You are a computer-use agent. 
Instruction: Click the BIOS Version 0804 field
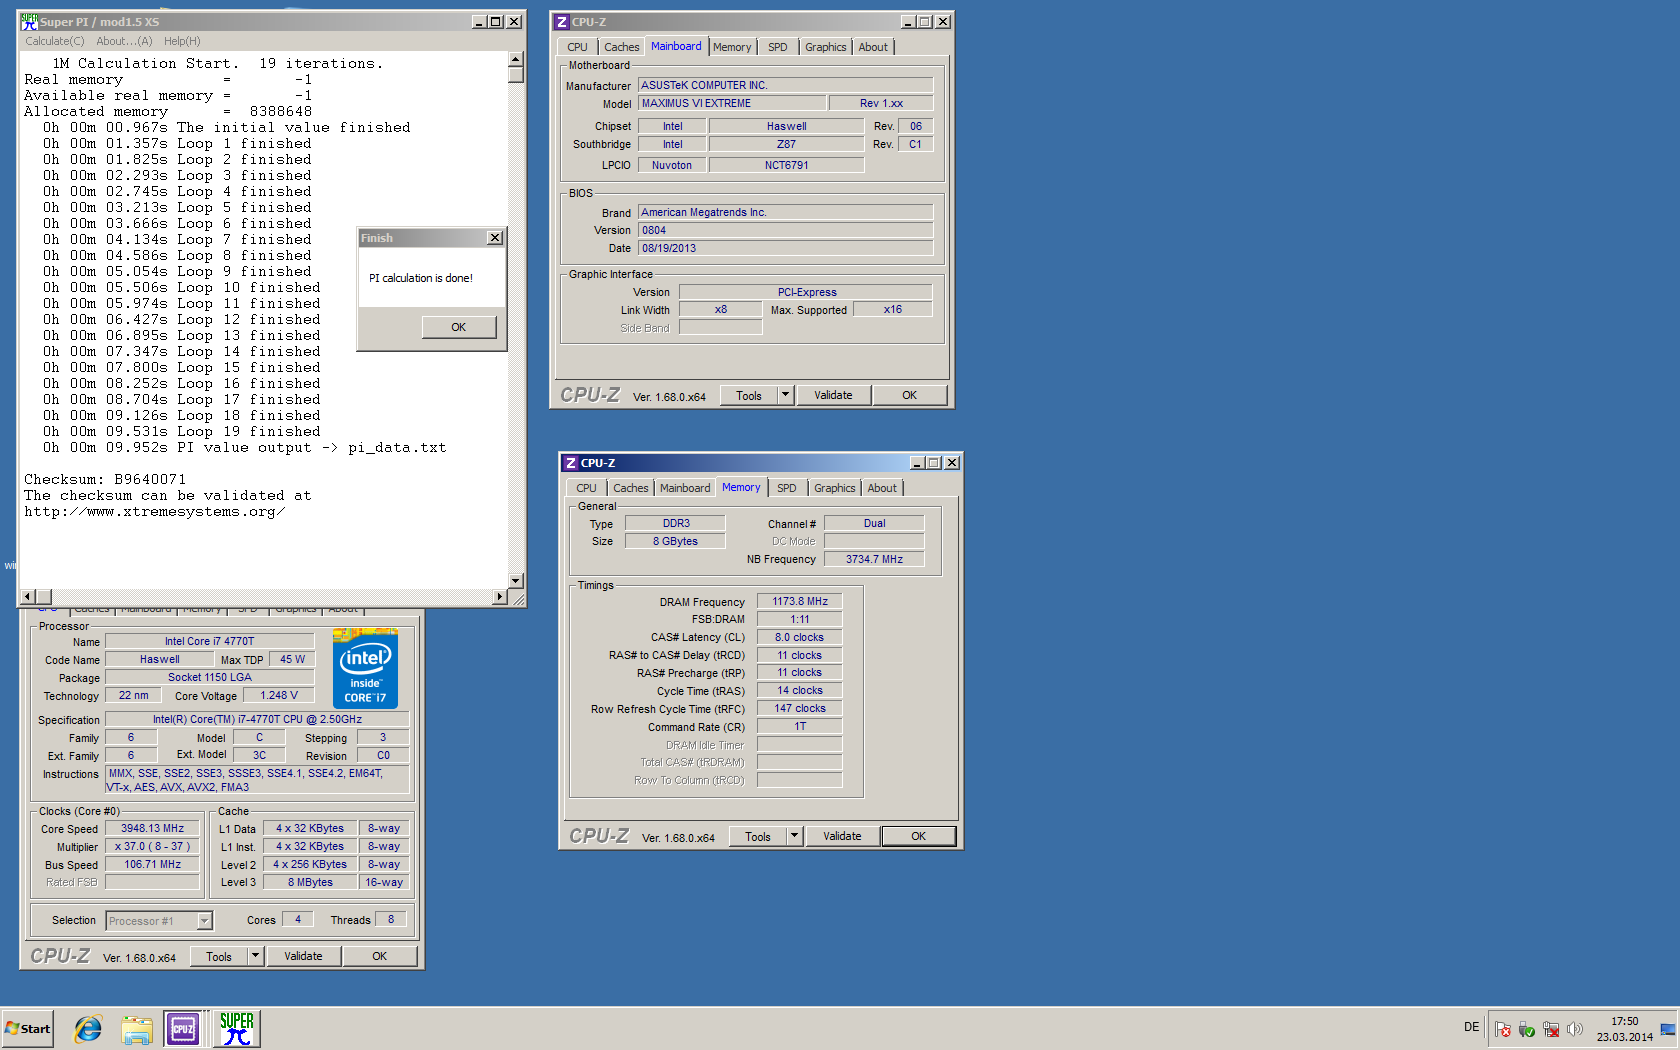point(786,230)
